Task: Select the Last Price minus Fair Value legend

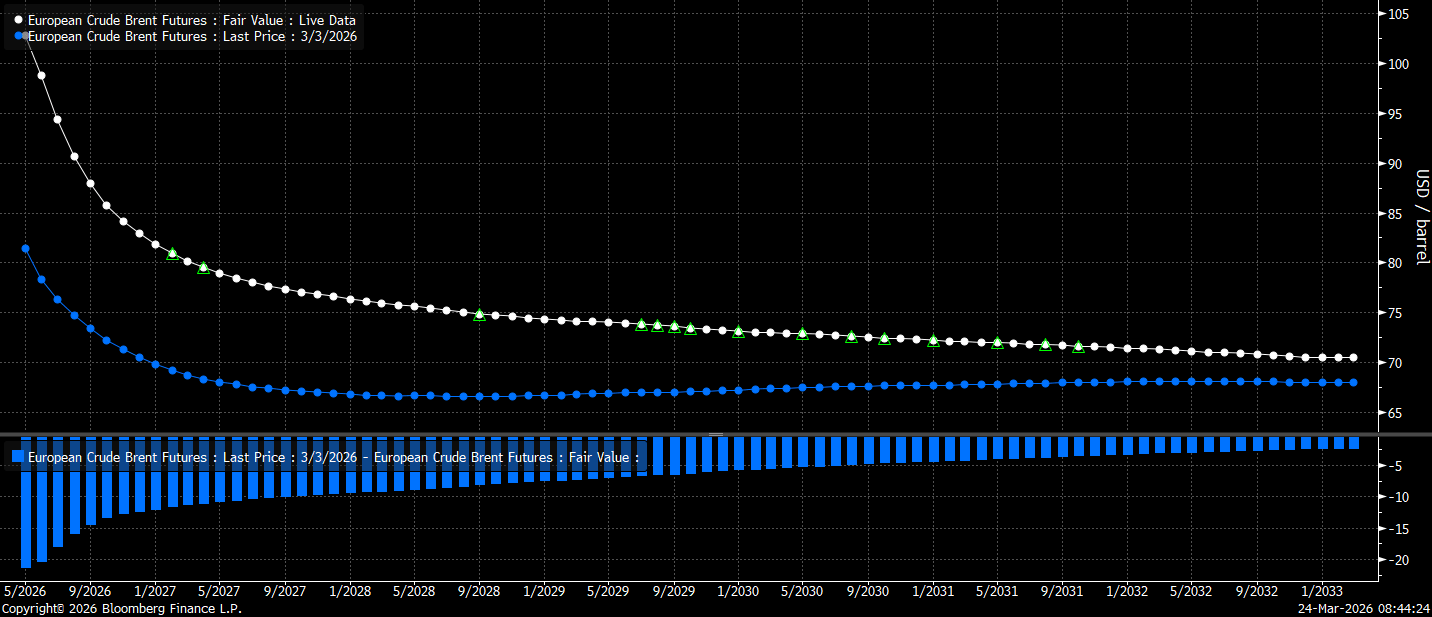Action: (x=333, y=457)
